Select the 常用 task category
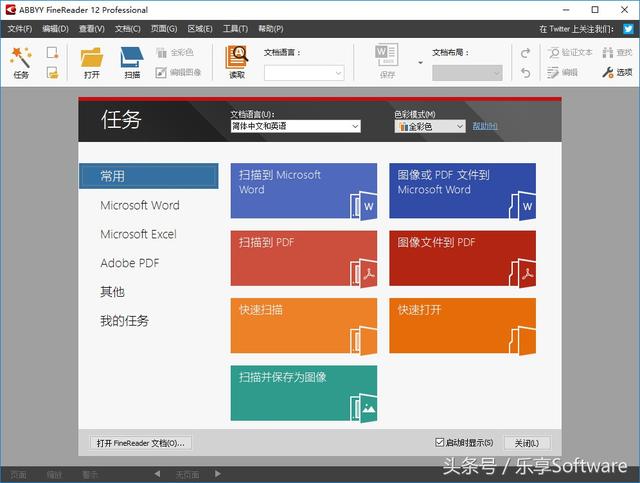The height and width of the screenshot is (483, 640). point(149,176)
